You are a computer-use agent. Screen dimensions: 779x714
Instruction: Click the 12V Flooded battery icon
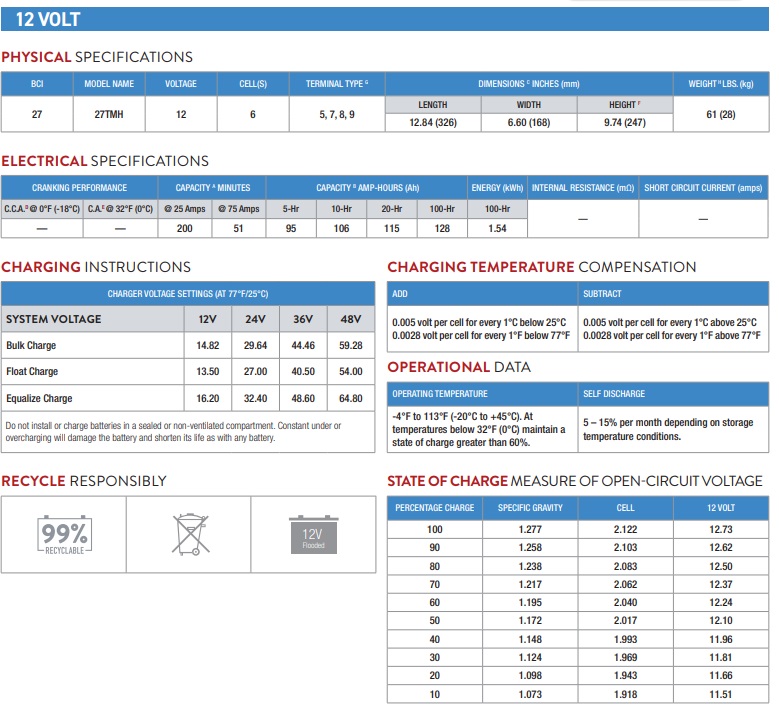pyautogui.click(x=313, y=535)
